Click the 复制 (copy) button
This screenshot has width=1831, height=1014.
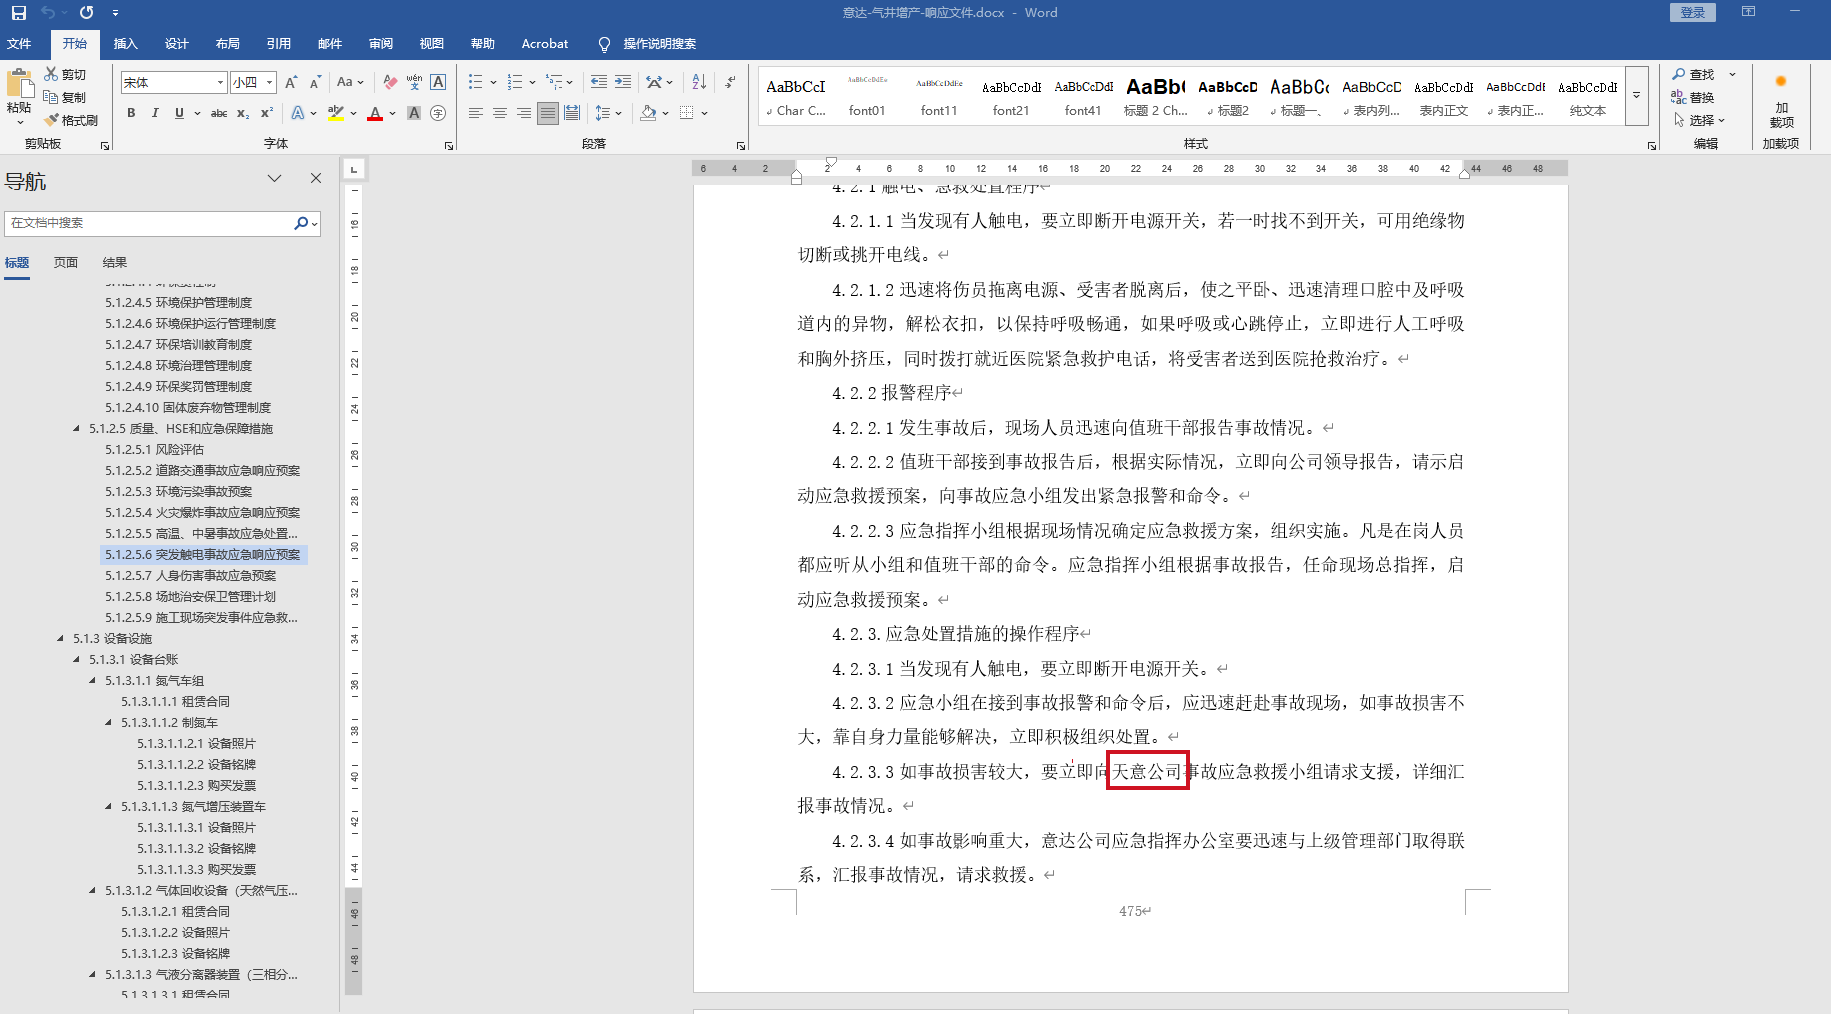point(66,97)
